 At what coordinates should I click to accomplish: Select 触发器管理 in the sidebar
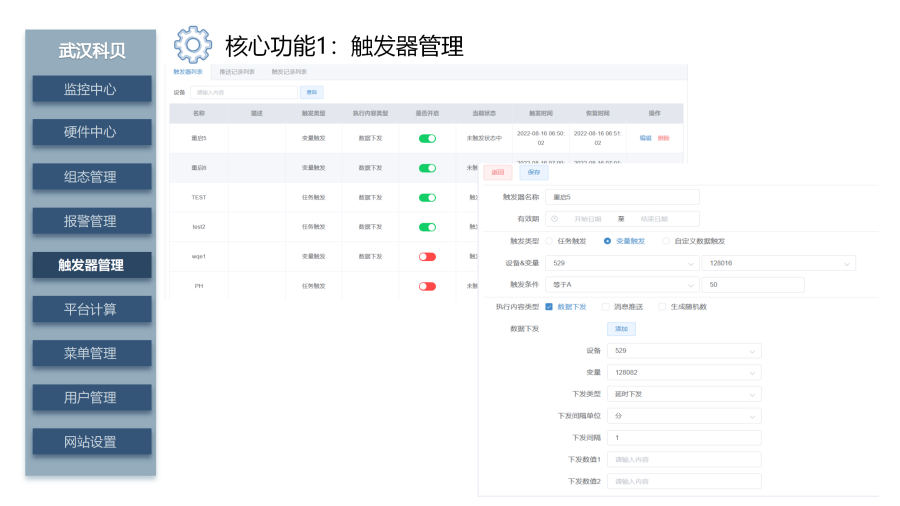coord(92,265)
